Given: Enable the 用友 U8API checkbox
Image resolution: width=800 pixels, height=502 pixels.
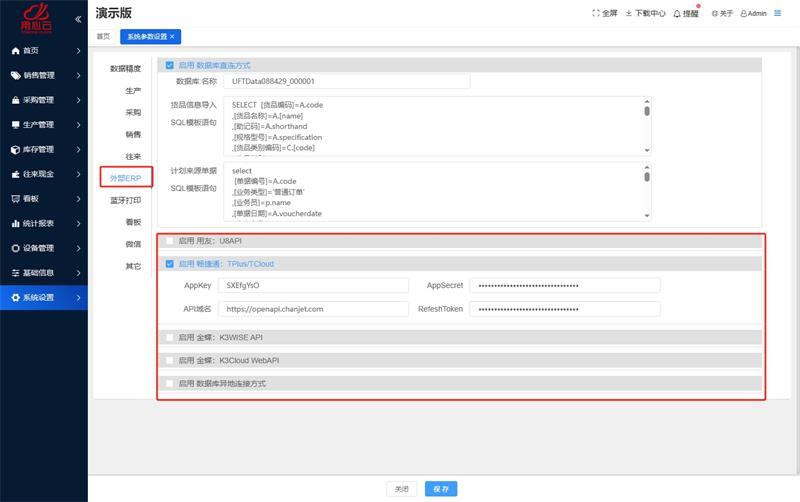Looking at the screenshot, I should point(169,241).
